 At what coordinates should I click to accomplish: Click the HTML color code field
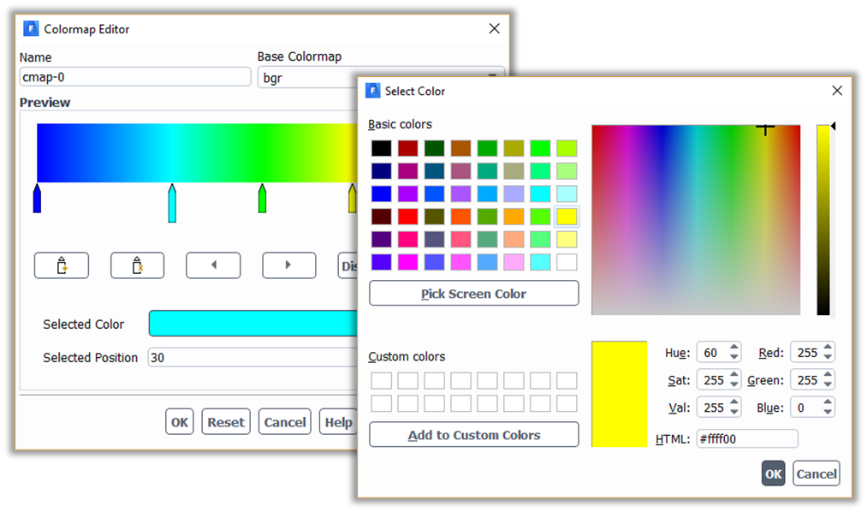pyautogui.click(x=747, y=439)
